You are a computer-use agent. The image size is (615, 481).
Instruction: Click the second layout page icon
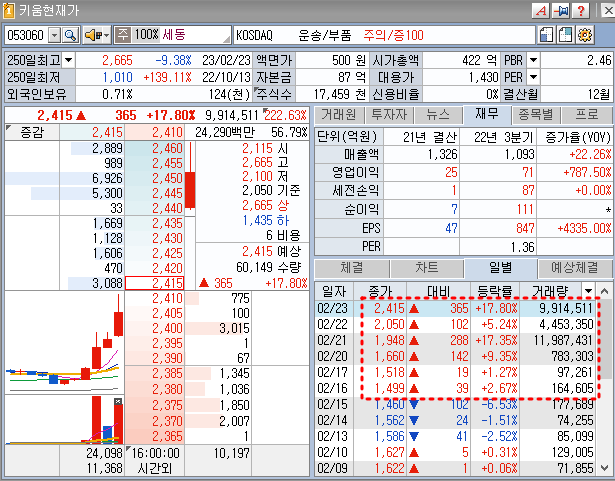[565, 35]
